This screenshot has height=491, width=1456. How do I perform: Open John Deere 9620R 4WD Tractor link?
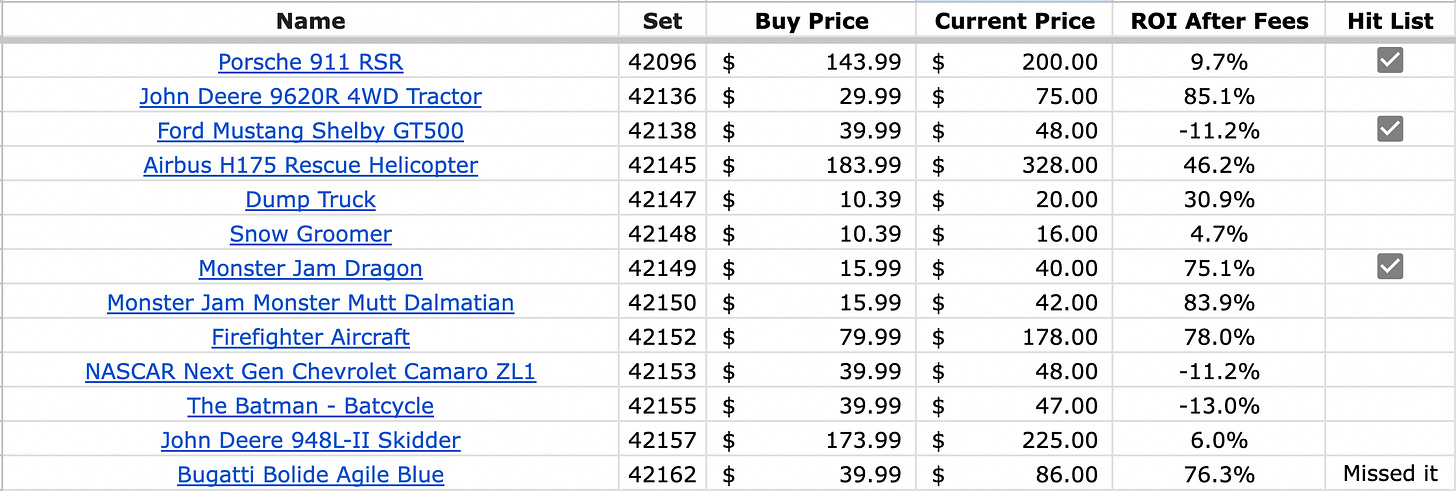(x=311, y=96)
